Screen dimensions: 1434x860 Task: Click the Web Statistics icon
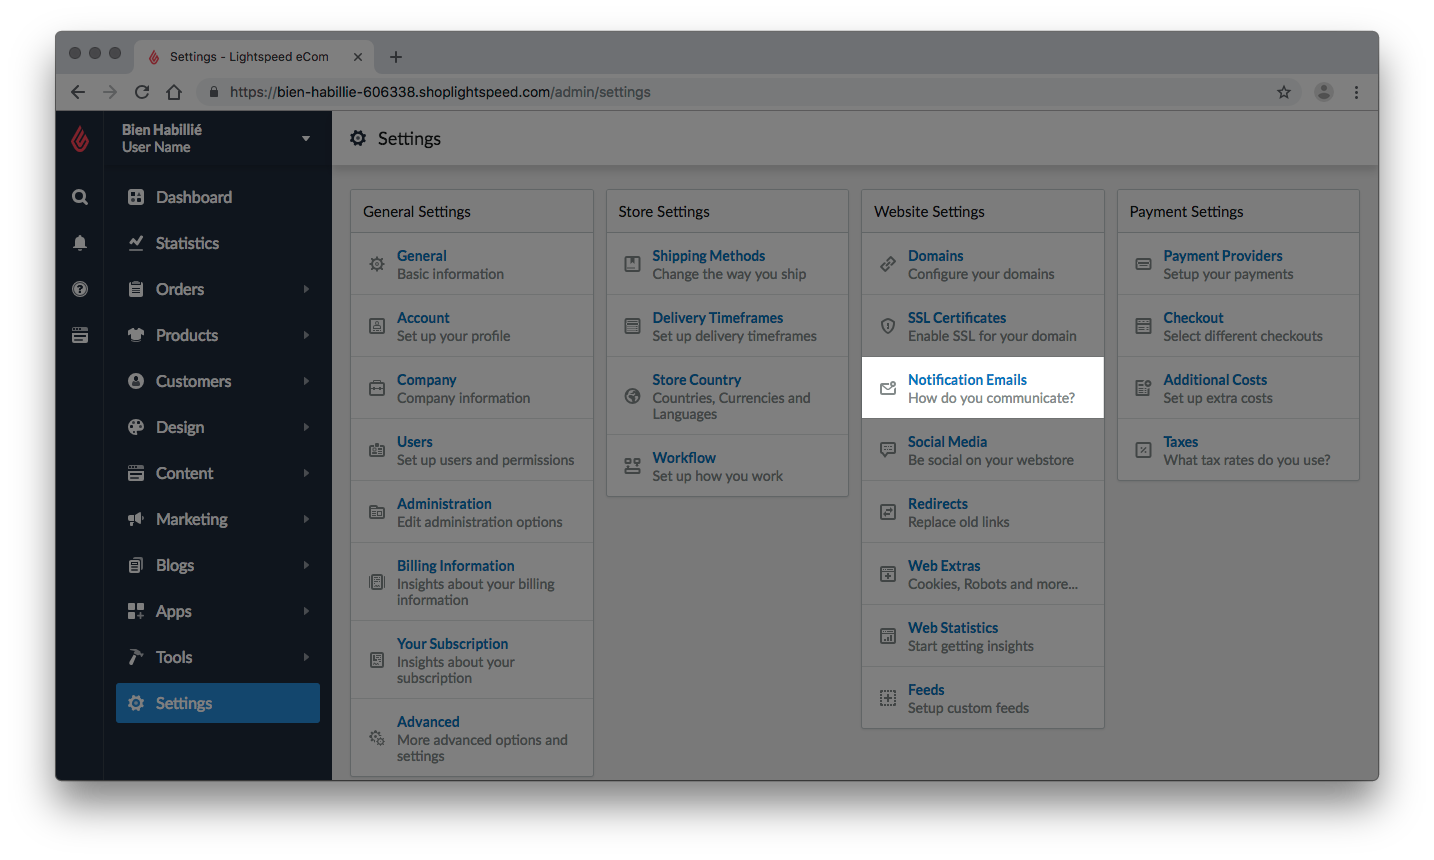tap(888, 636)
